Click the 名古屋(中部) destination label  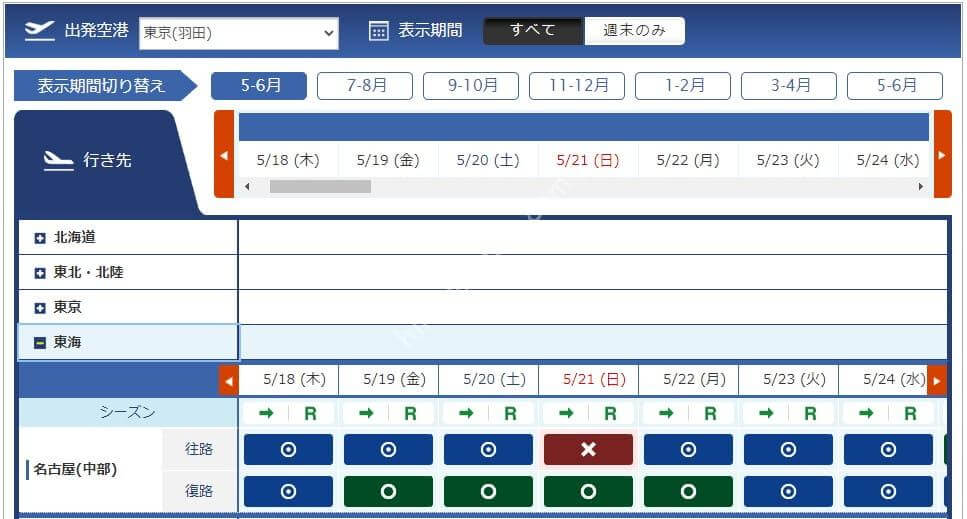pyautogui.click(x=75, y=470)
